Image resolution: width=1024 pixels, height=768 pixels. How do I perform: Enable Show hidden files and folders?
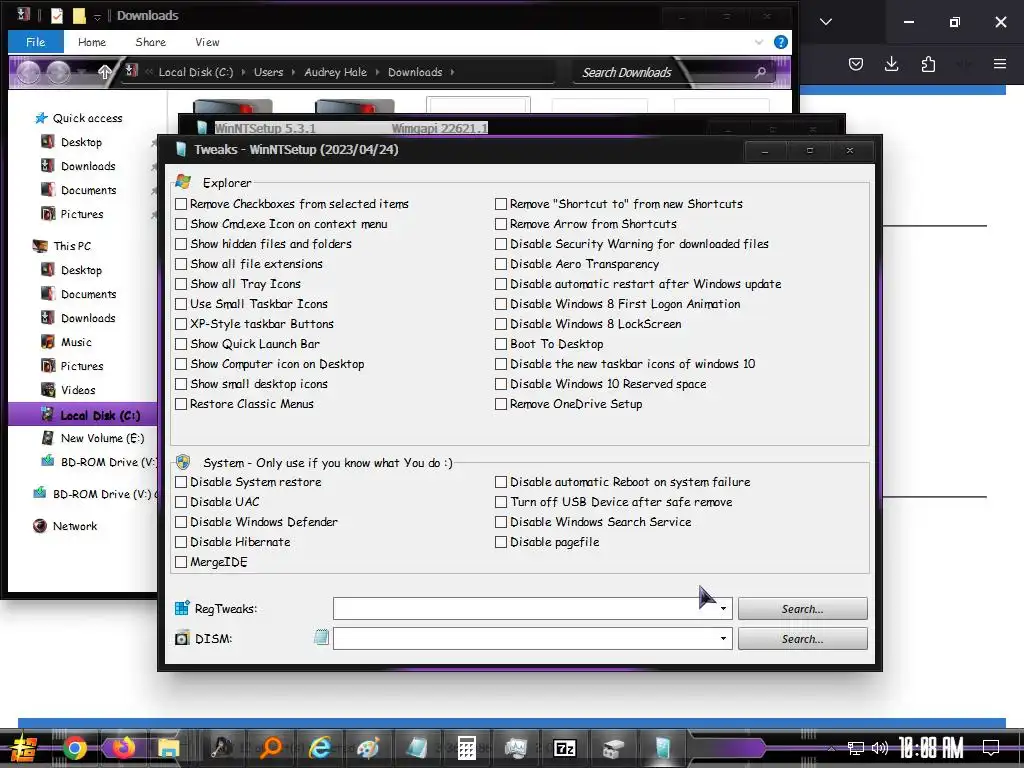tap(181, 244)
